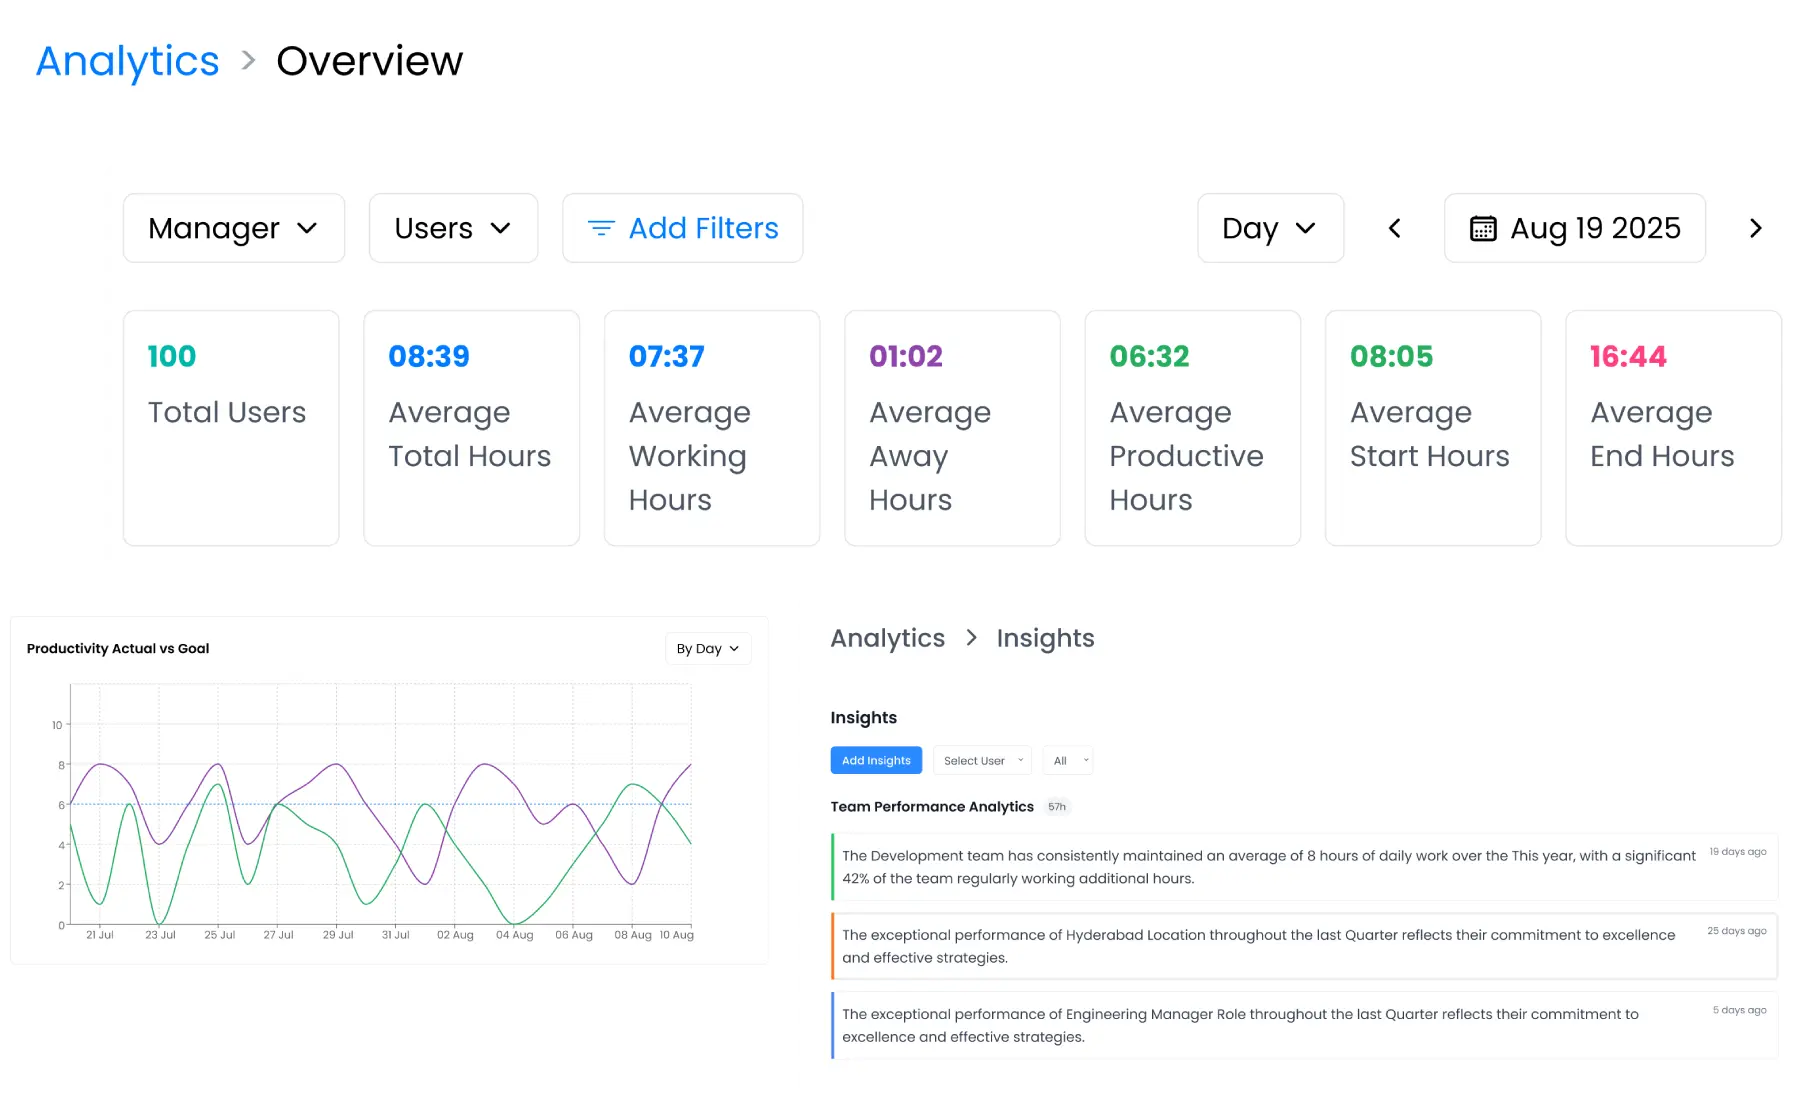Click the Analytics breadcrumb link
Image resolution: width=1800 pixels, height=1095 pixels.
tap(126, 61)
